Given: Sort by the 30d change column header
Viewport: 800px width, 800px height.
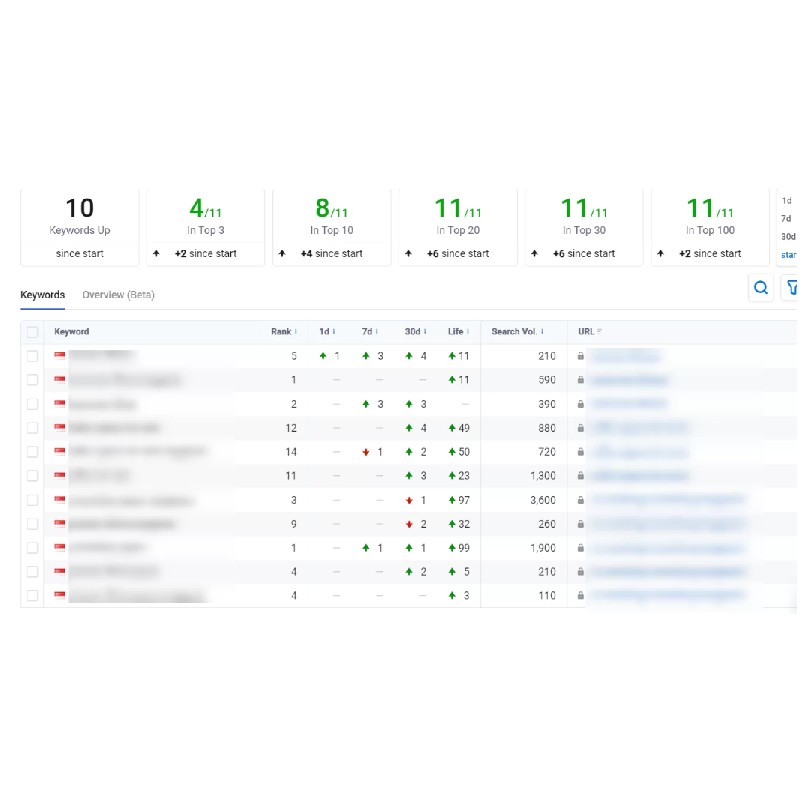Looking at the screenshot, I should (x=415, y=332).
